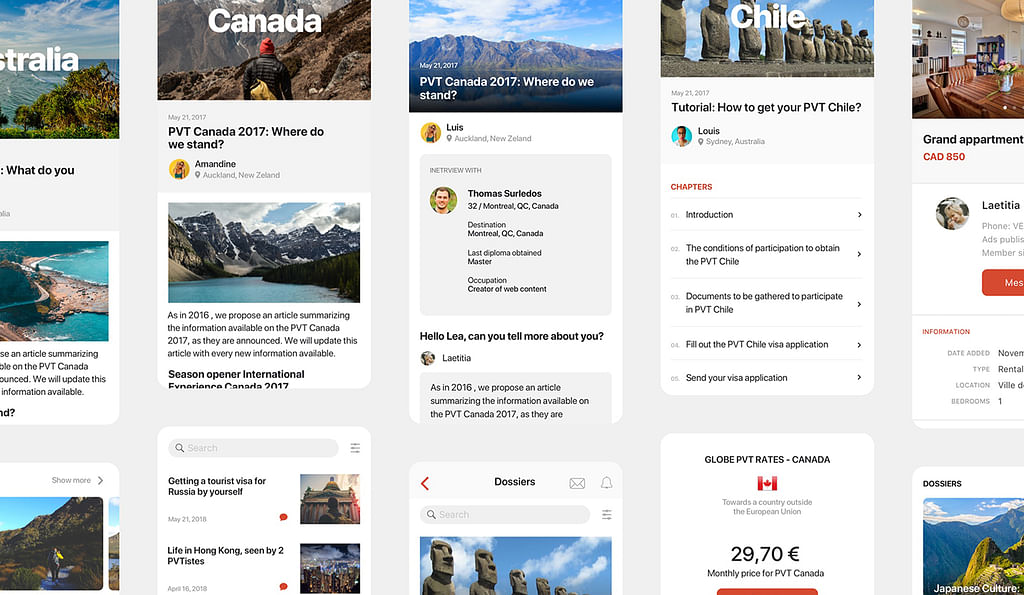Click Louis's avatar under the Chile tutorial title
Viewport: 1024px width, 595px height.
682,136
